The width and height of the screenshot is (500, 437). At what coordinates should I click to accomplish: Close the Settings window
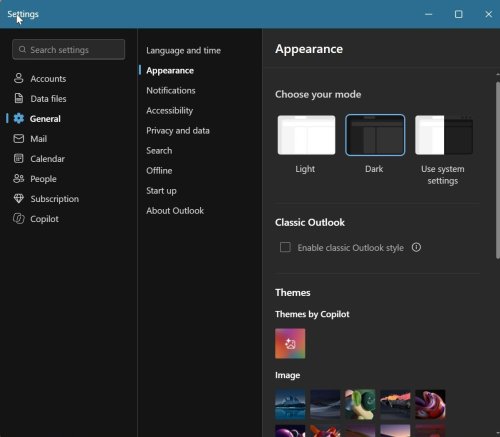pyautogui.click(x=488, y=14)
